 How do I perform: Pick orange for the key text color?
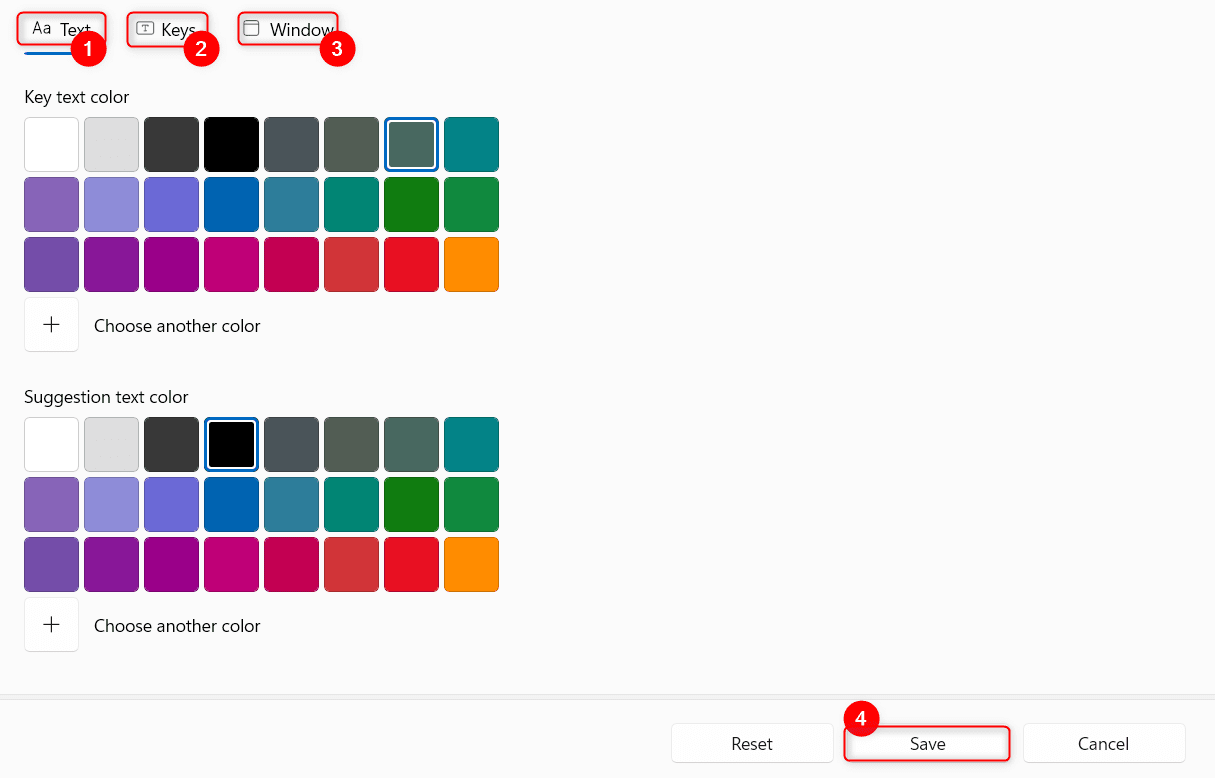tap(471, 264)
